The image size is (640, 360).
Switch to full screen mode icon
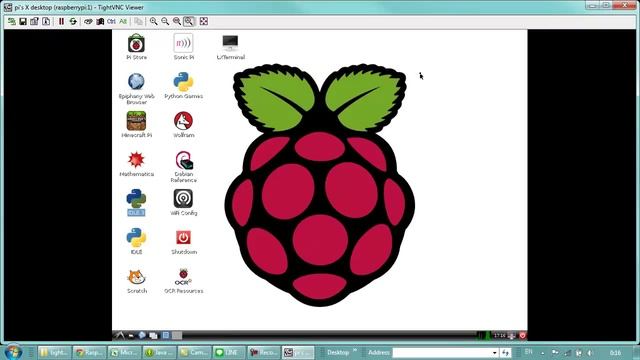[x=204, y=21]
